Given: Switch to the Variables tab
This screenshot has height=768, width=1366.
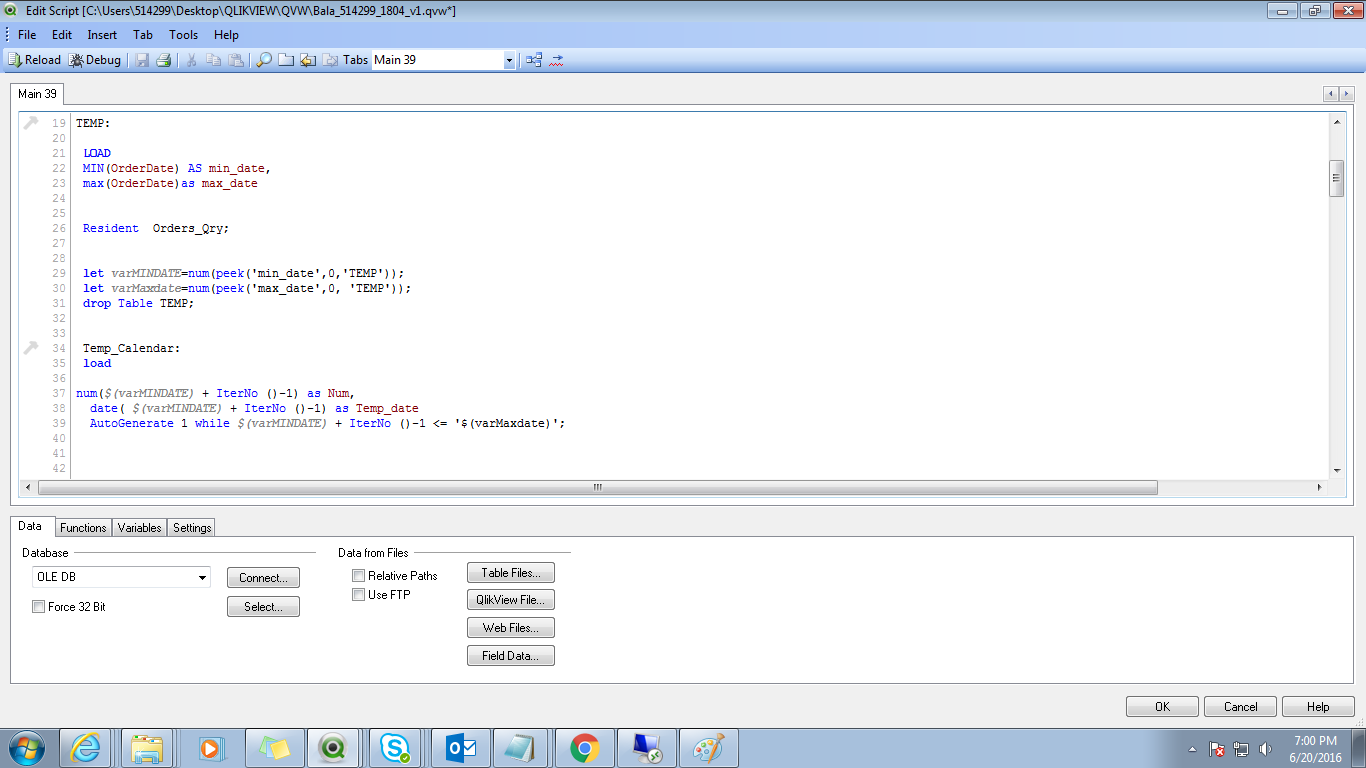Looking at the screenshot, I should coord(140,528).
